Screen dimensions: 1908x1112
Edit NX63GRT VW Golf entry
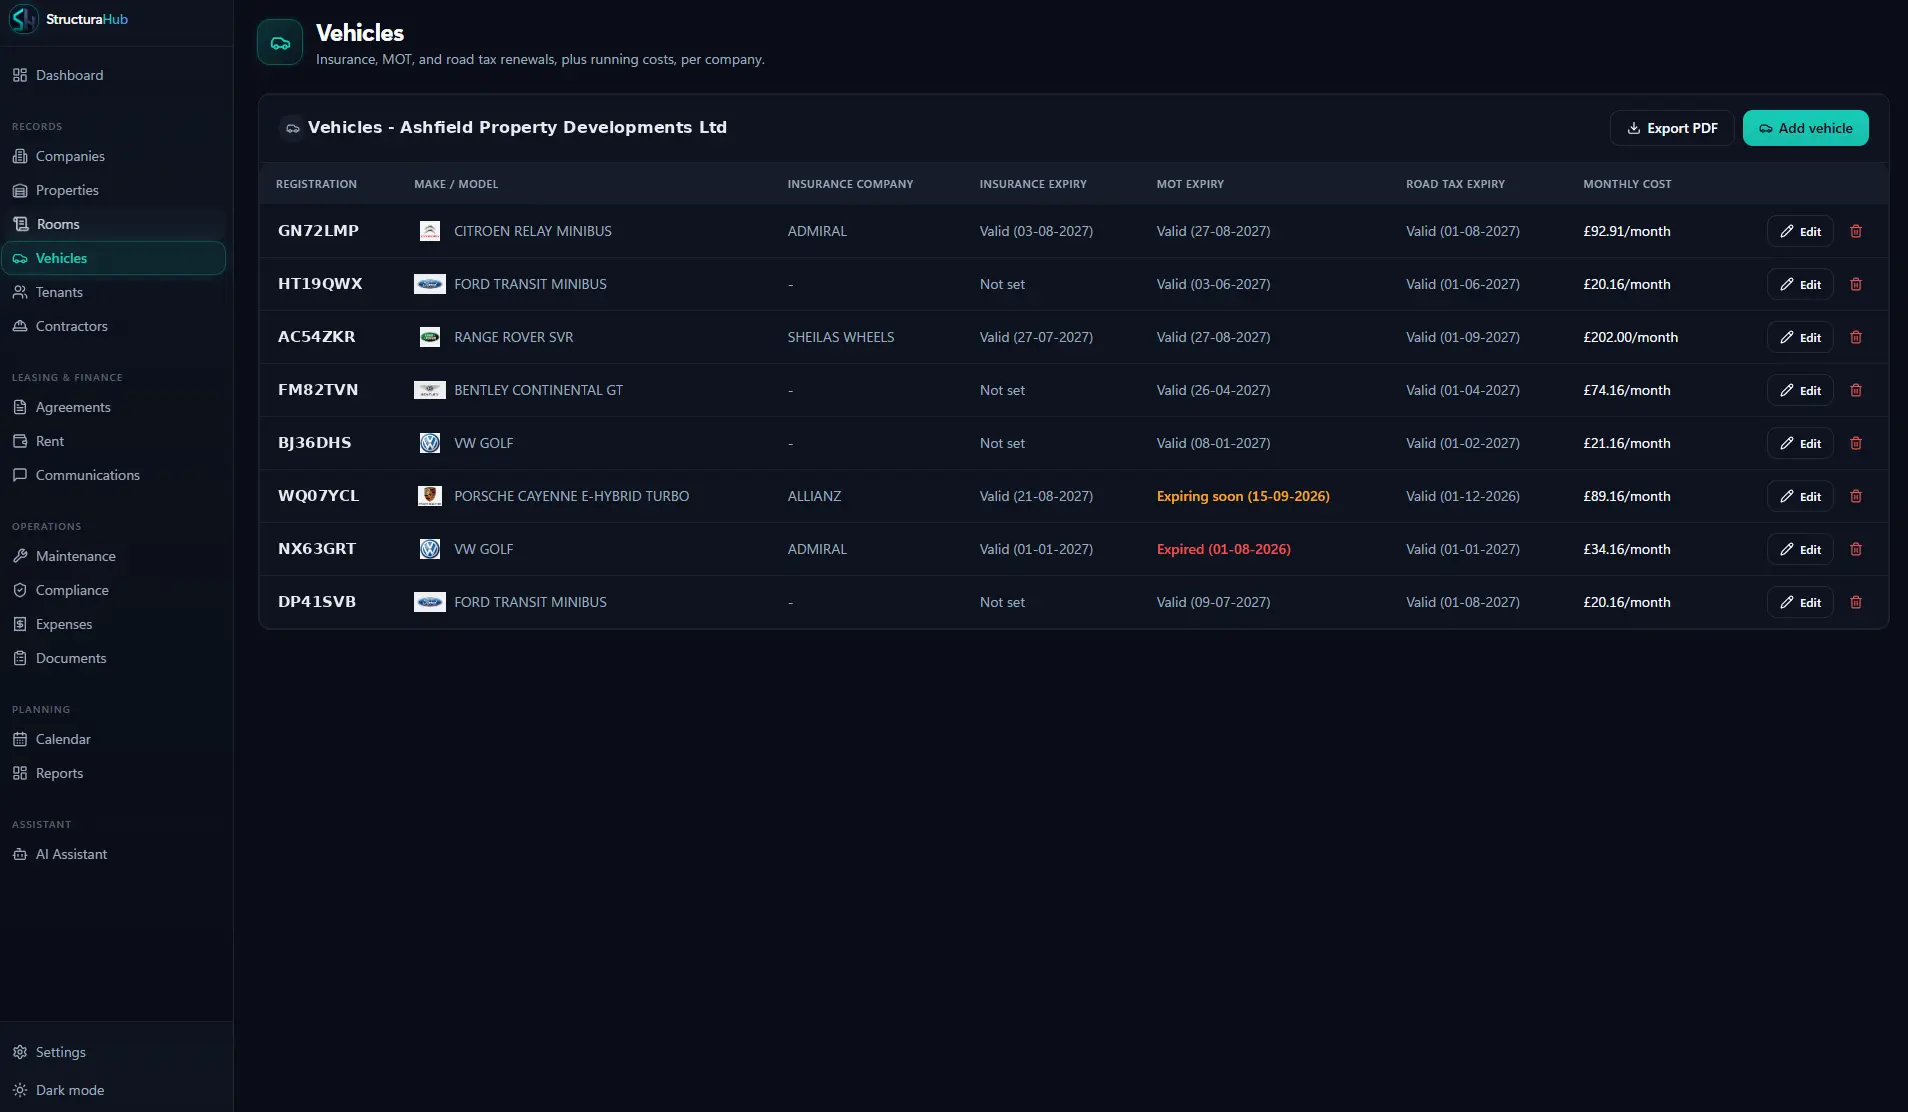point(1800,549)
